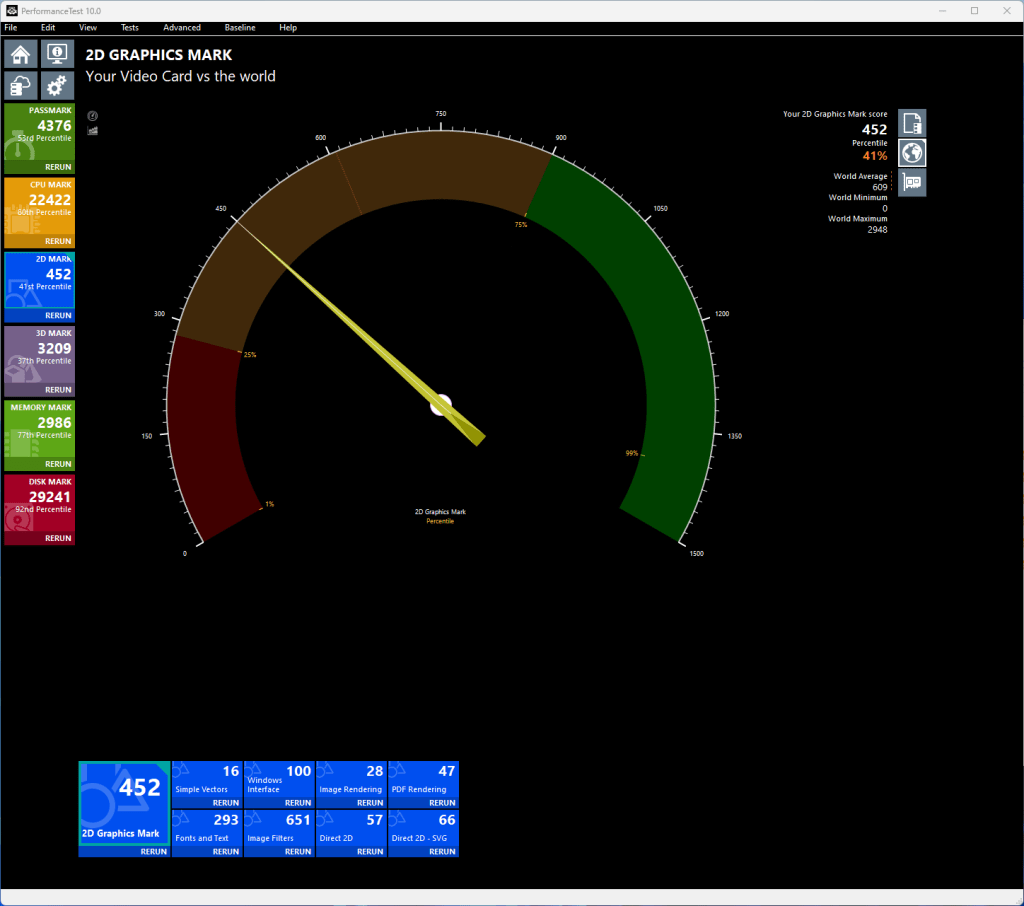This screenshot has width=1024, height=906.
Task: Rerun the Fonts and Text test
Action: point(226,852)
